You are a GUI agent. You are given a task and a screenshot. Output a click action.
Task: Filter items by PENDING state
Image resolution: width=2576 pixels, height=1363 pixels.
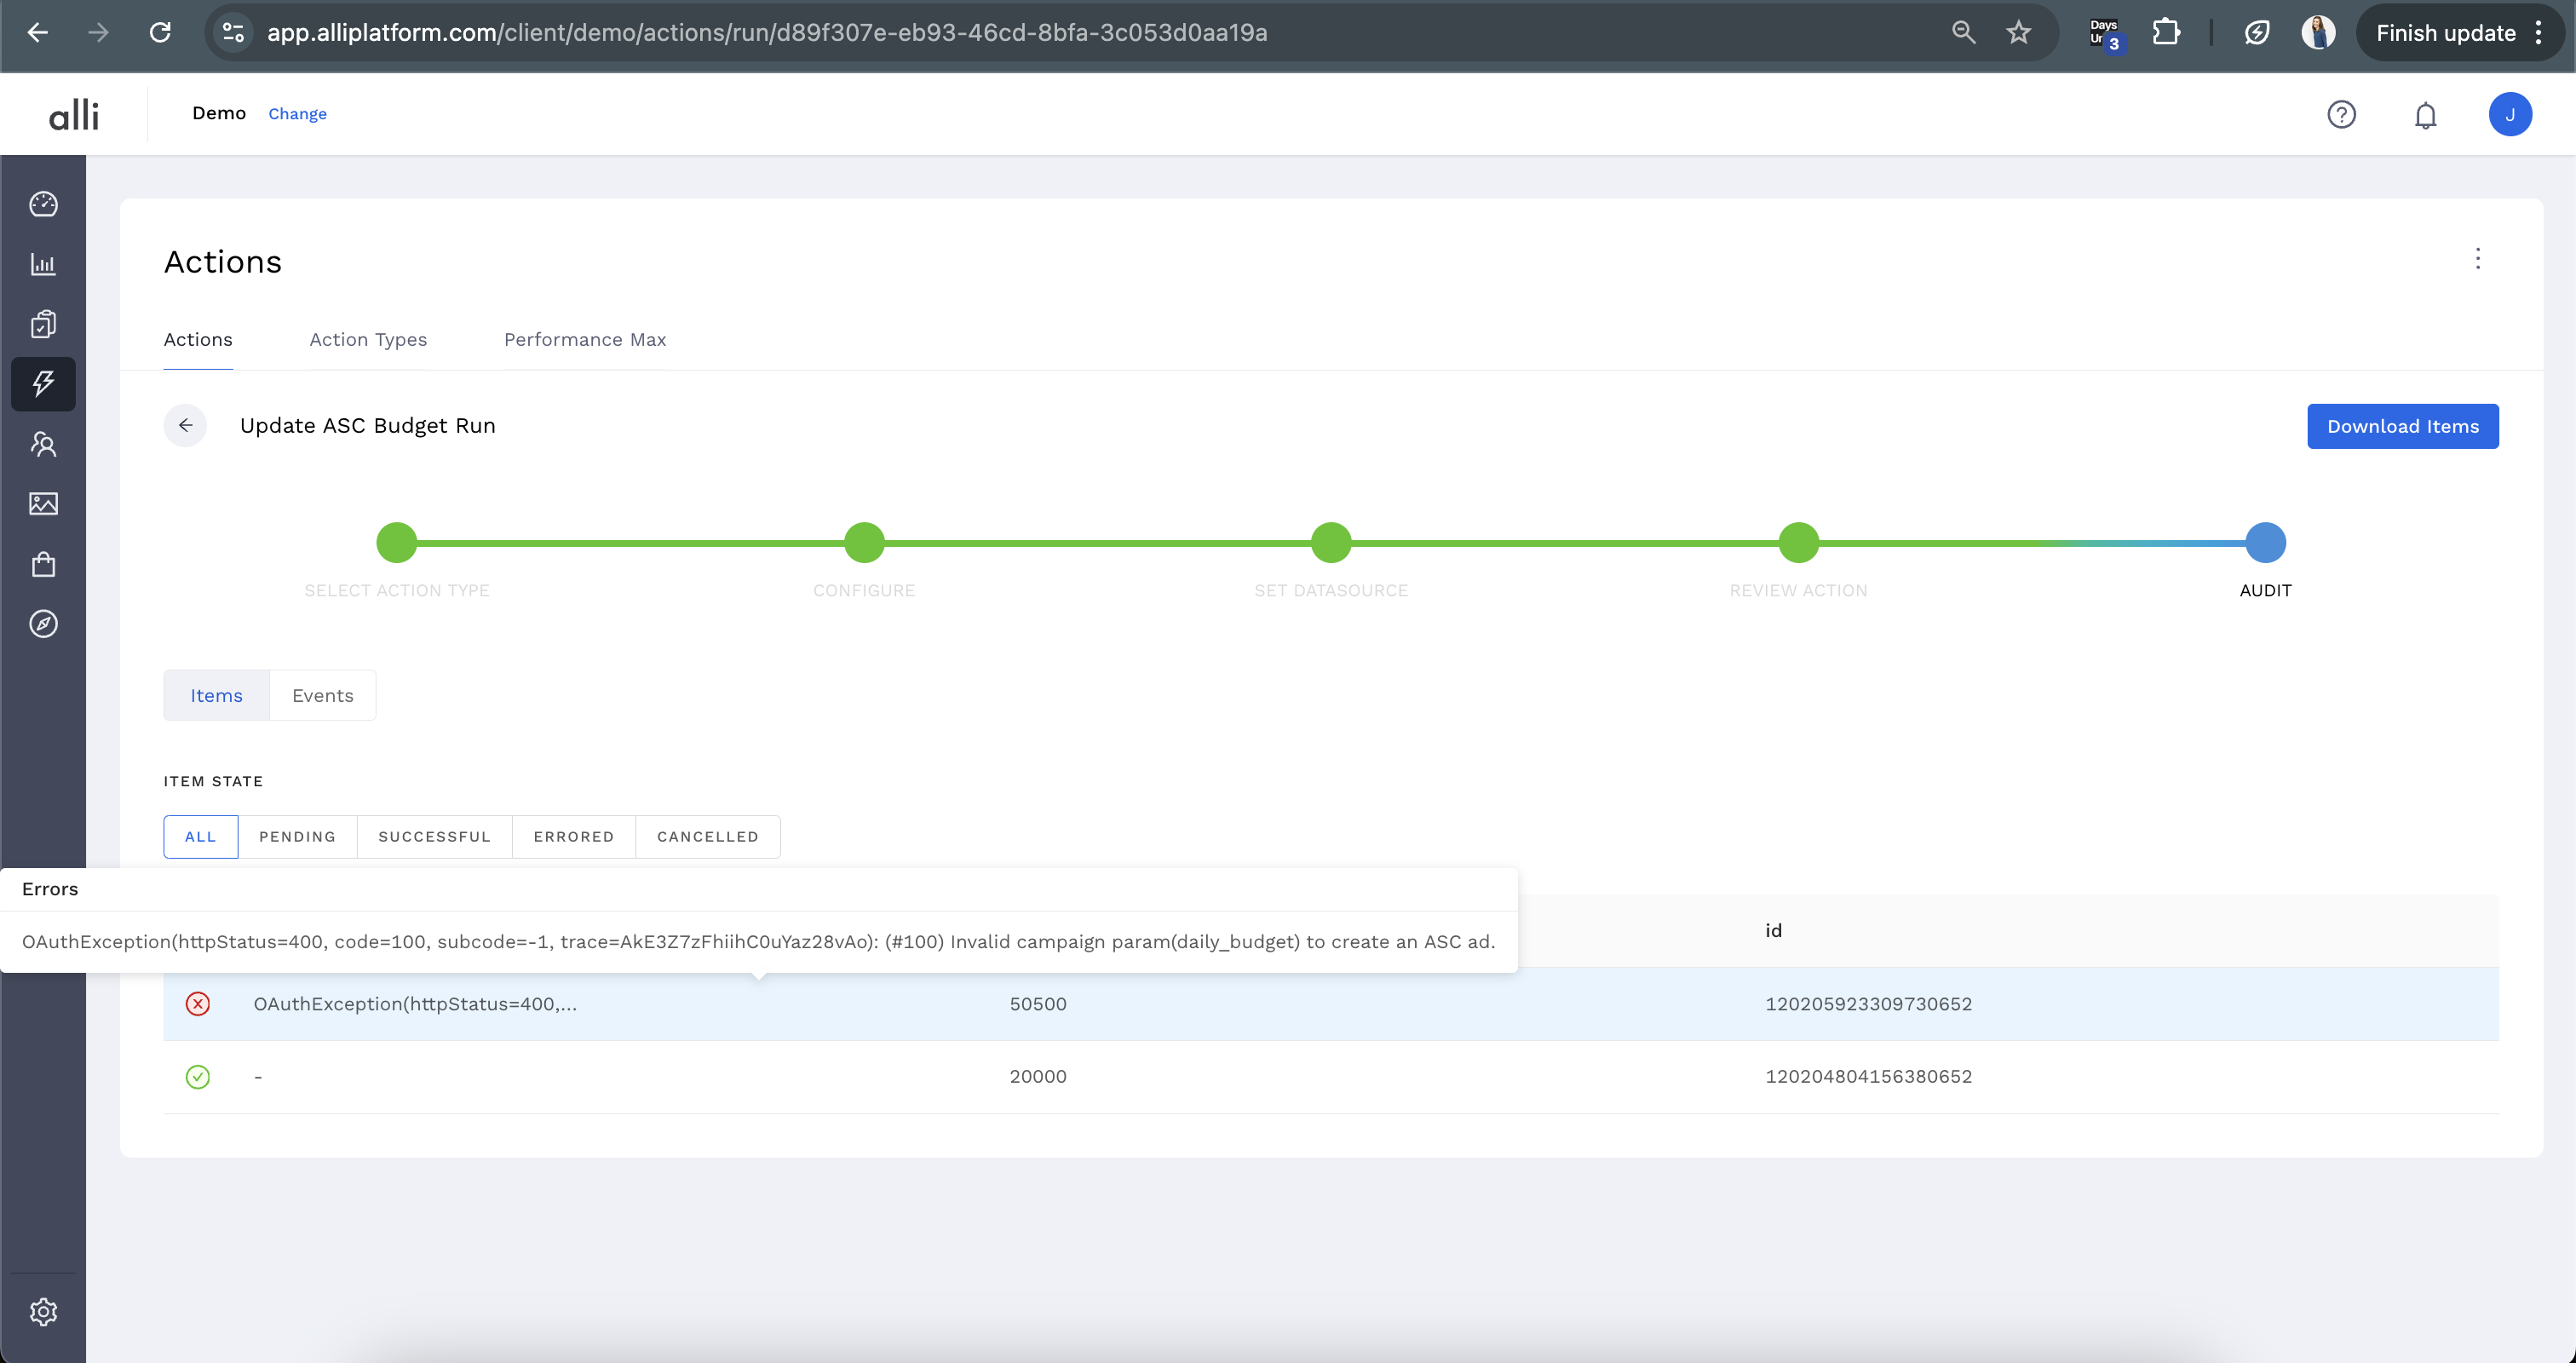point(297,836)
